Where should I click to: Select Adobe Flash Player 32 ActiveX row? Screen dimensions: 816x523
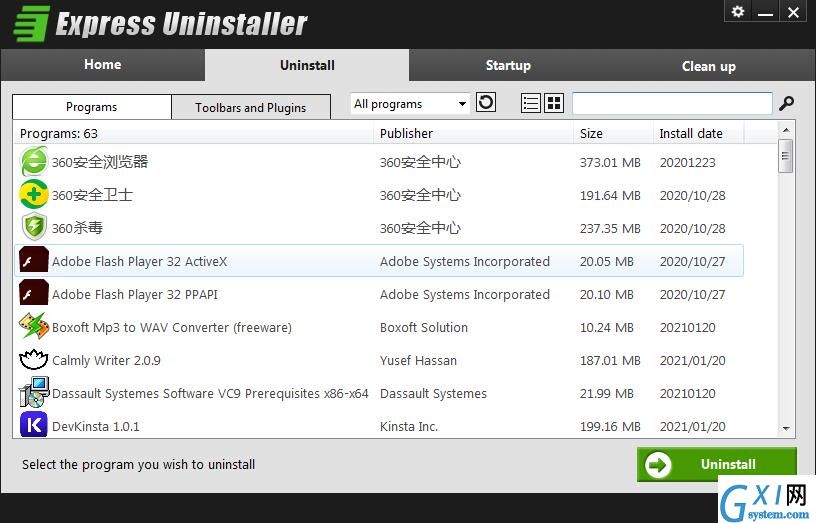coord(379,261)
